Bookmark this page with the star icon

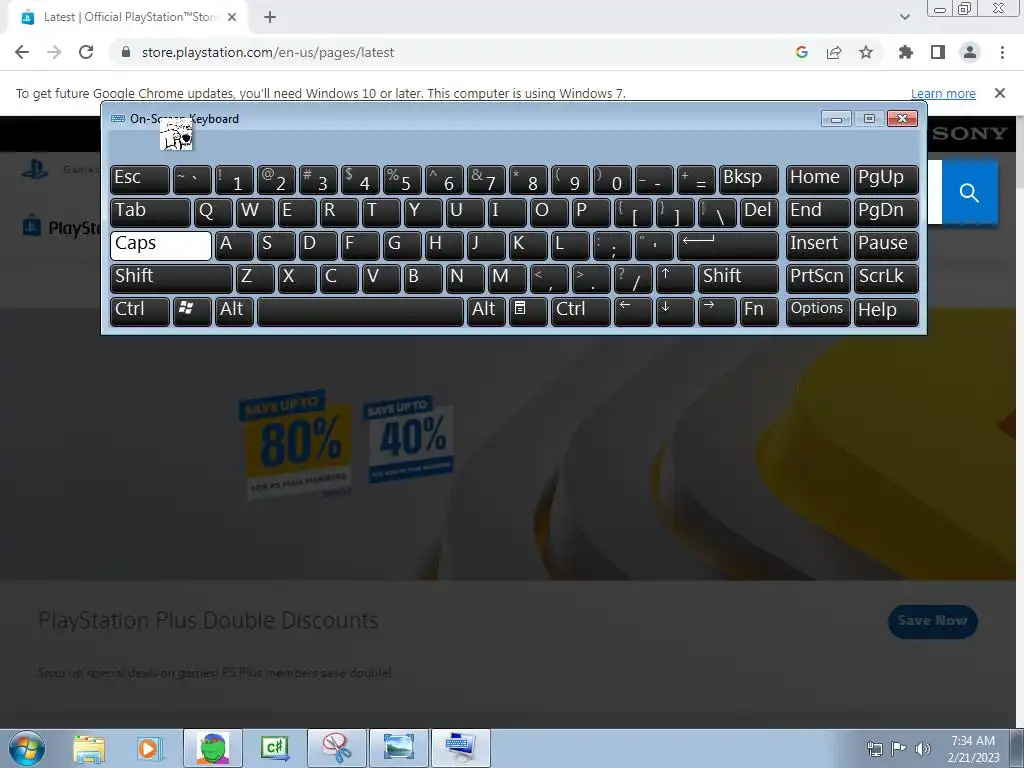pos(866,52)
